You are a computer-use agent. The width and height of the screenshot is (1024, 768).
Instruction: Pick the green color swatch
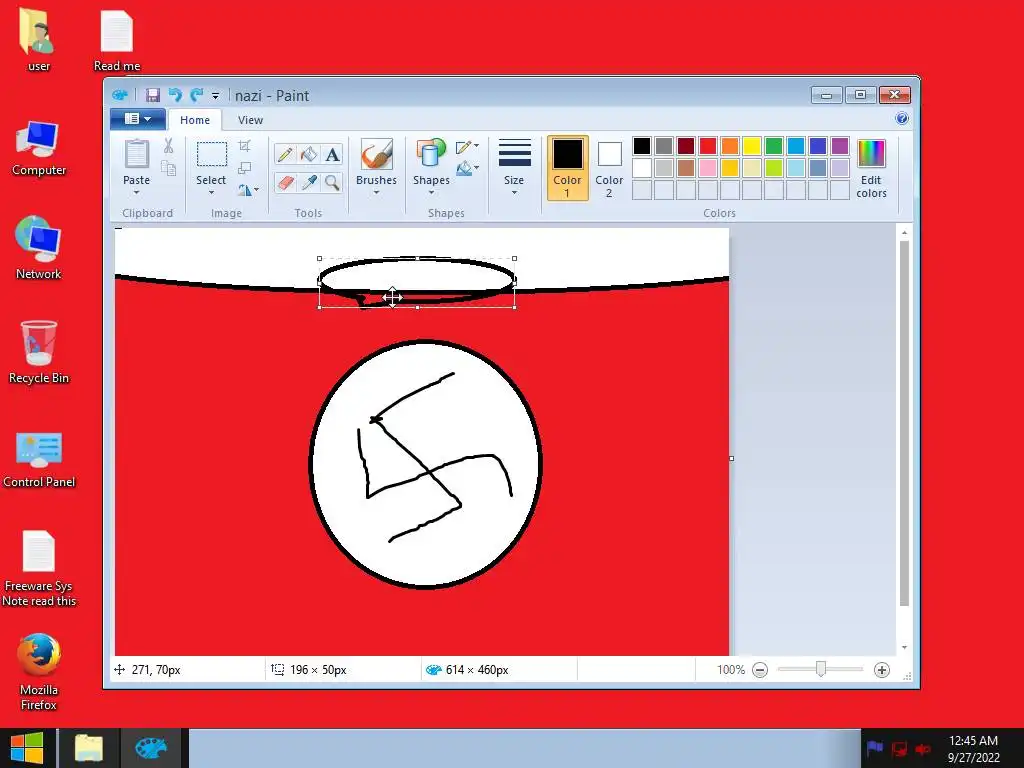click(774, 146)
